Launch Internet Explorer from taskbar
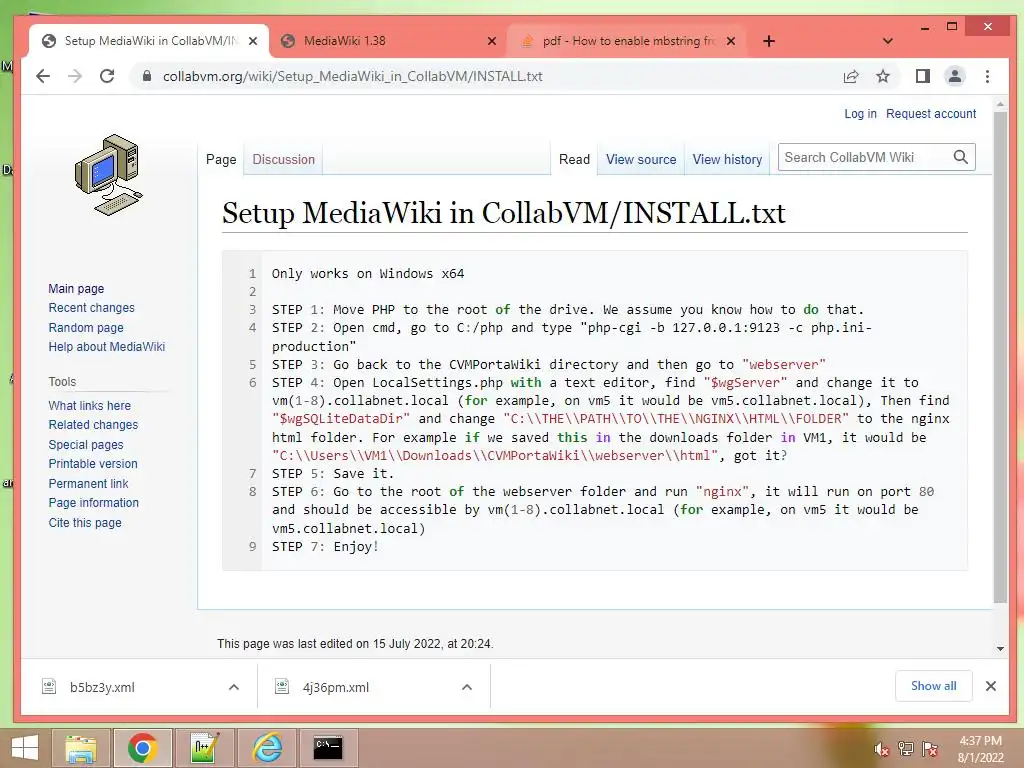The width and height of the screenshot is (1024, 768). click(x=267, y=748)
